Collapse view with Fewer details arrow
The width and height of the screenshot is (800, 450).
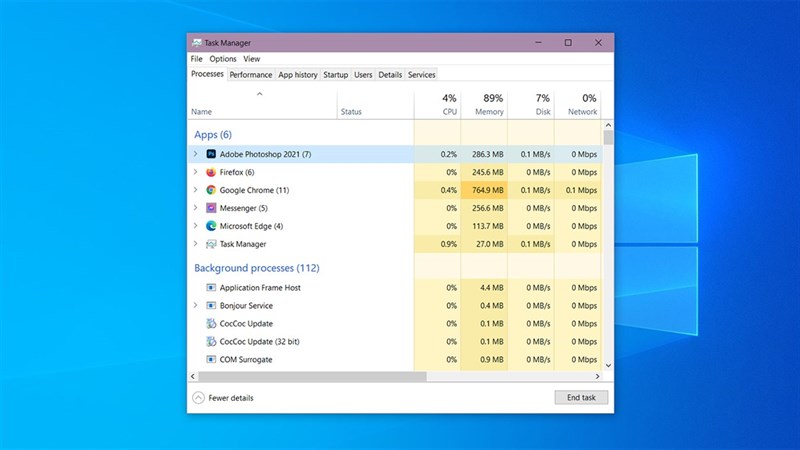pos(198,398)
